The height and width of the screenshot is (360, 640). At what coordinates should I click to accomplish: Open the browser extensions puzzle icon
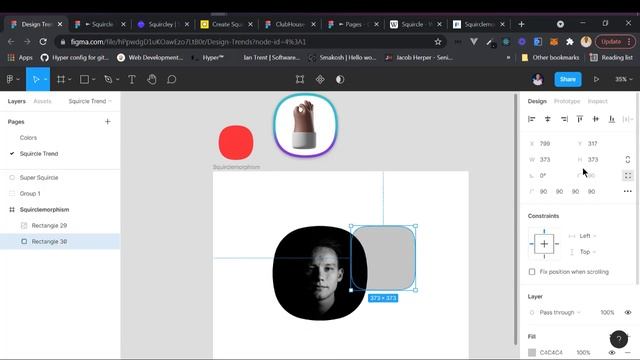[570, 42]
